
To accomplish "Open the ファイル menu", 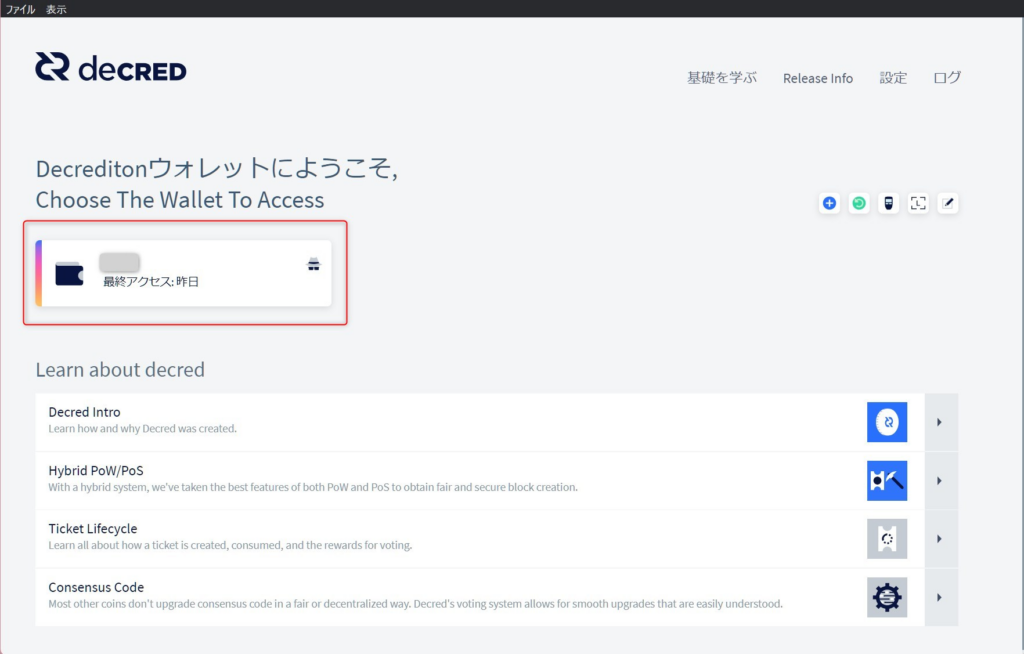I will (x=20, y=9).
